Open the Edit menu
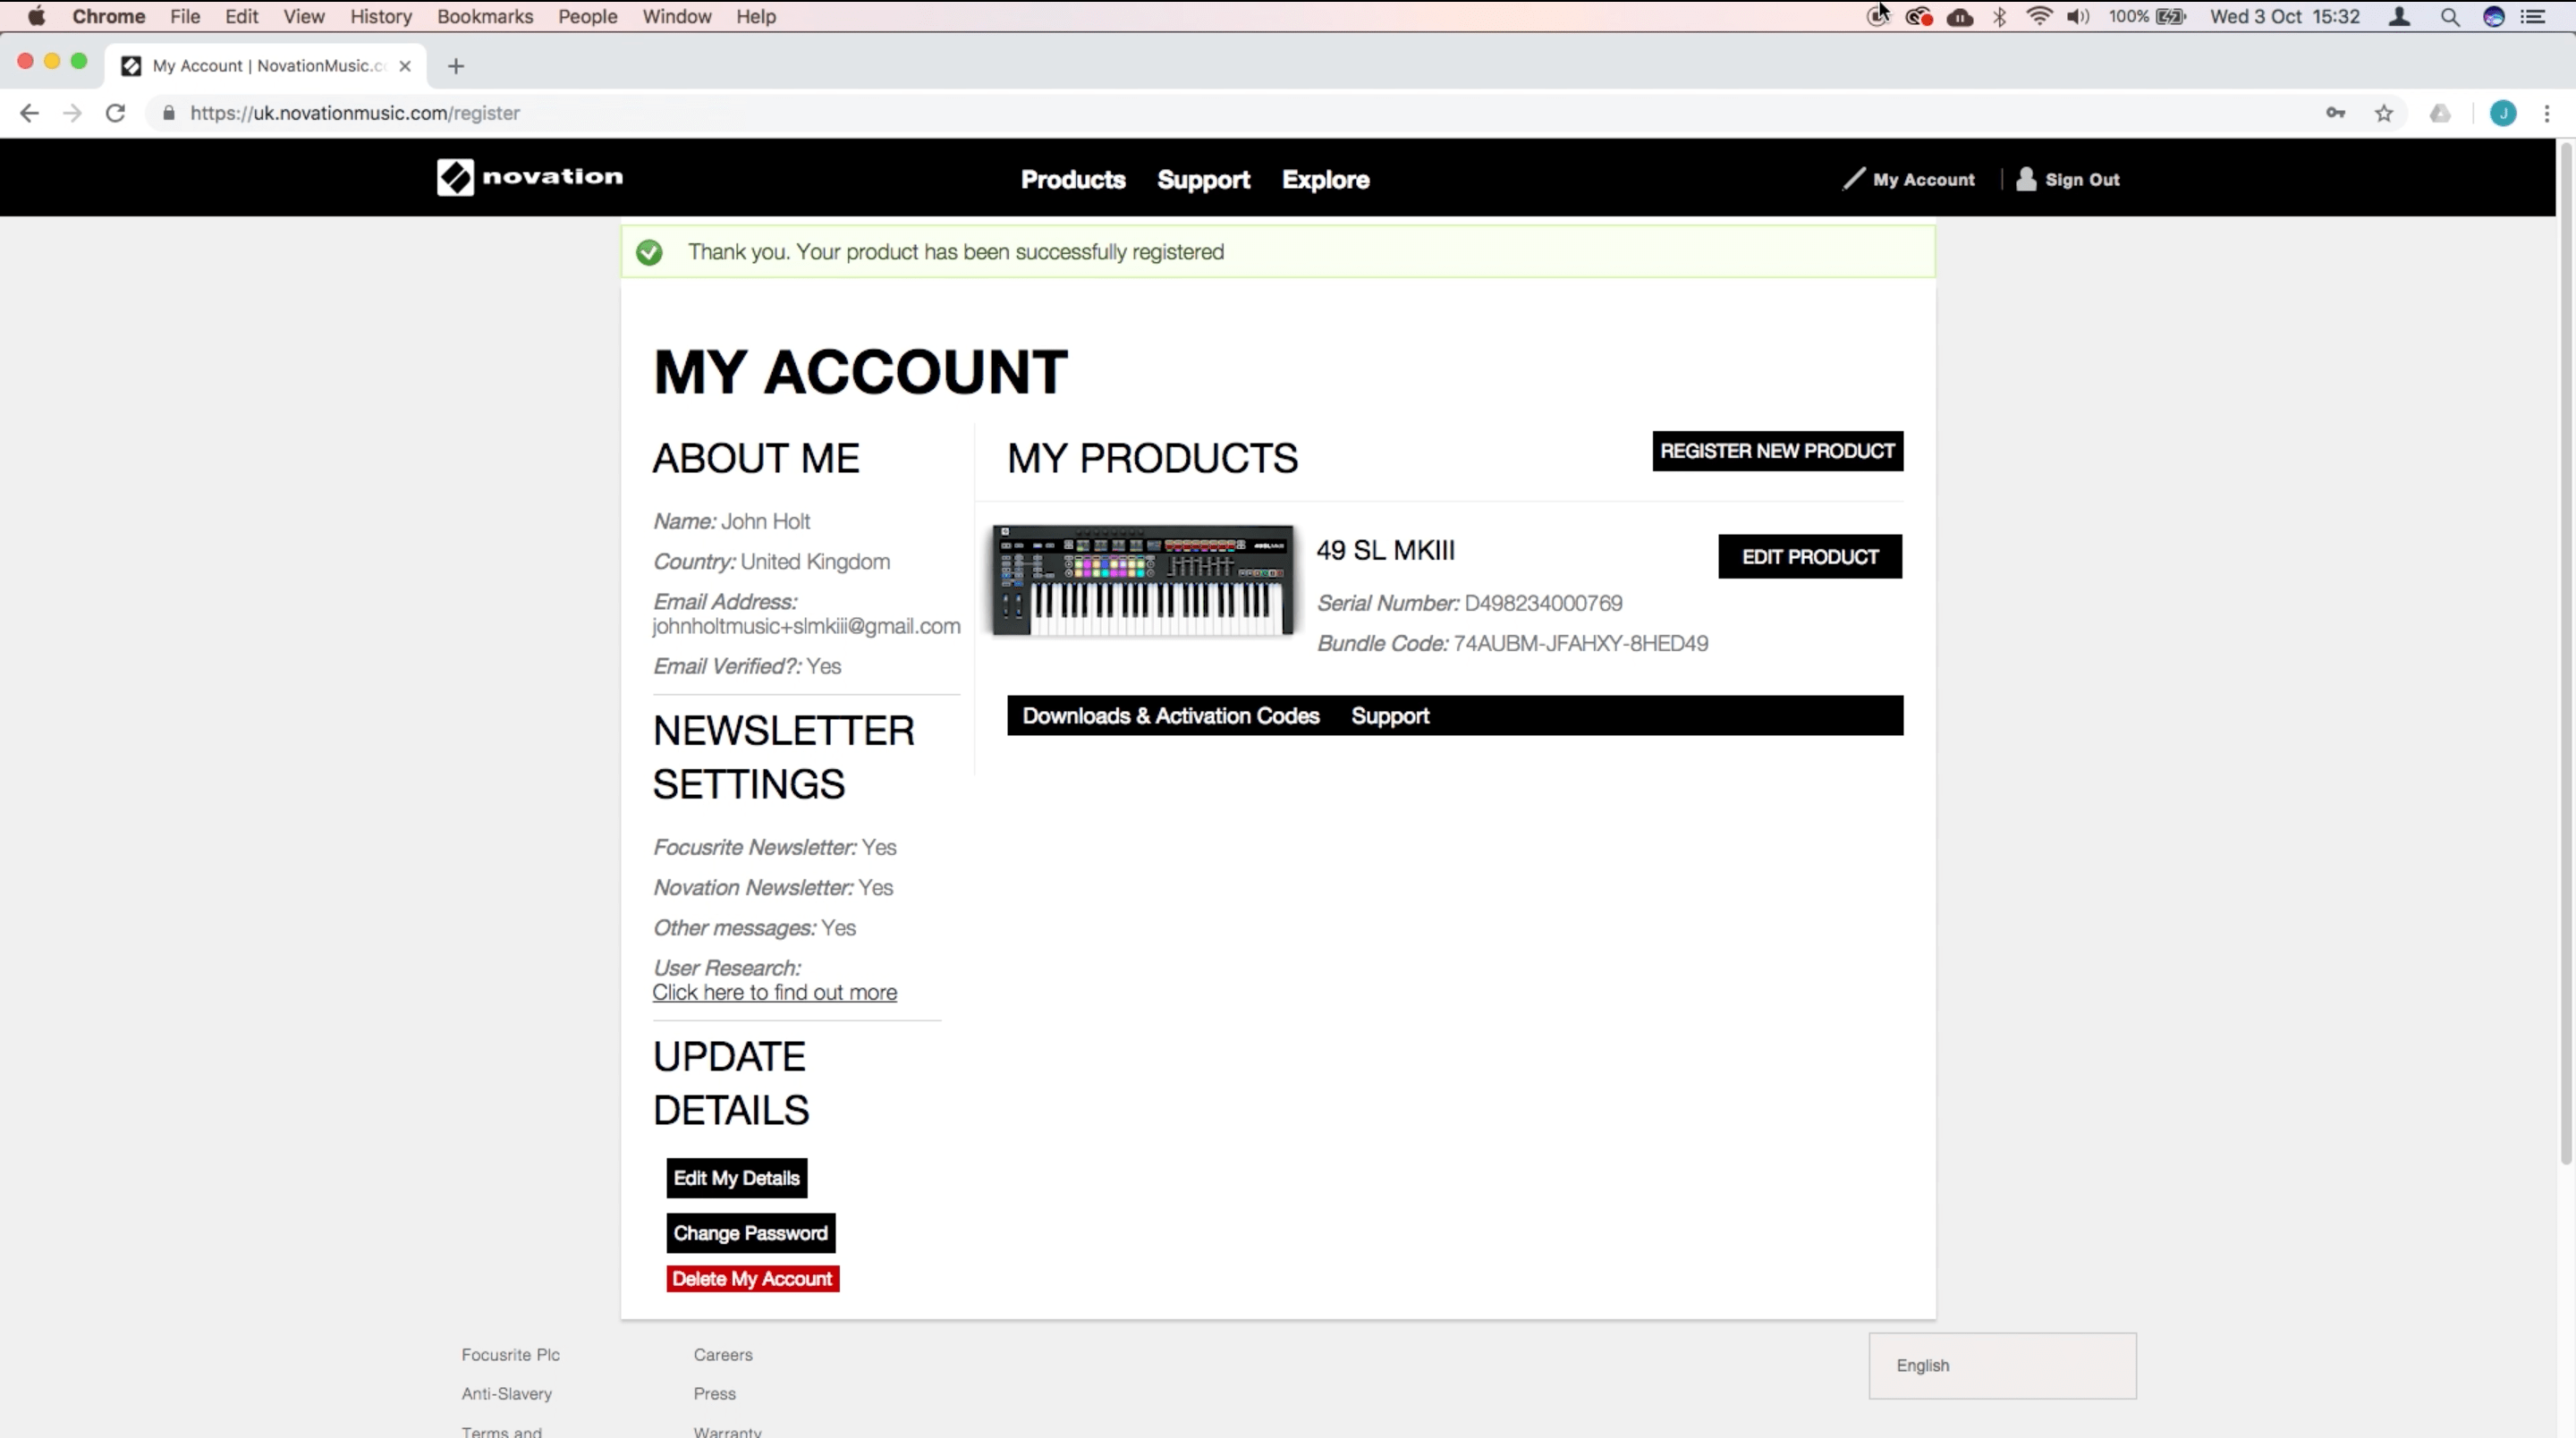 click(241, 16)
